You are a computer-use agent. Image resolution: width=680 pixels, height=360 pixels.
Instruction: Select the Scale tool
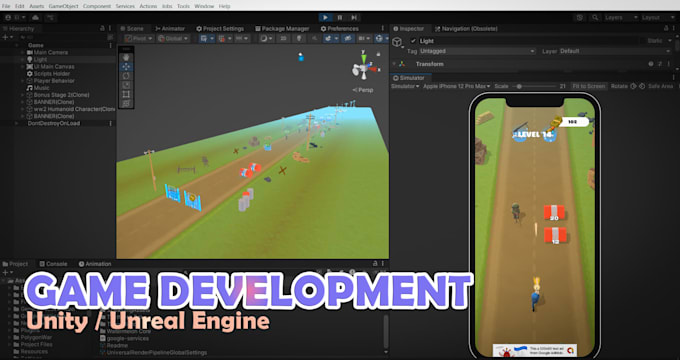[x=126, y=85]
